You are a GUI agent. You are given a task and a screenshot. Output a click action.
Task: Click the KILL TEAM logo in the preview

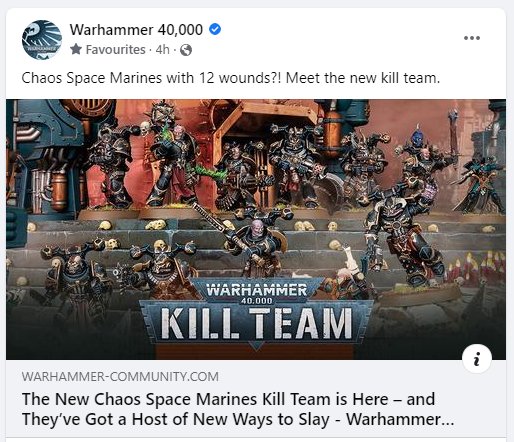click(x=256, y=324)
